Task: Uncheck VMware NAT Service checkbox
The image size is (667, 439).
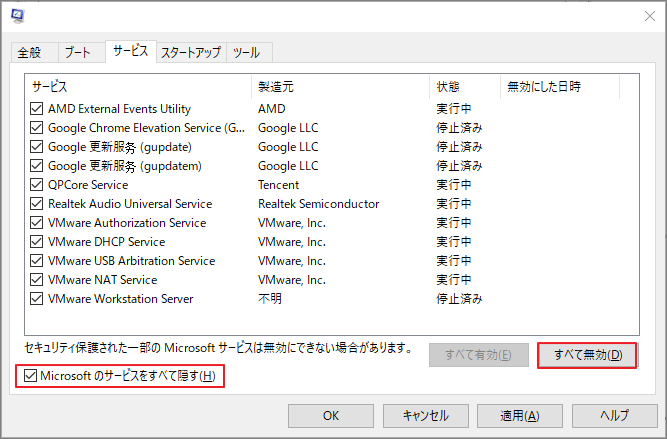Action: [37, 280]
